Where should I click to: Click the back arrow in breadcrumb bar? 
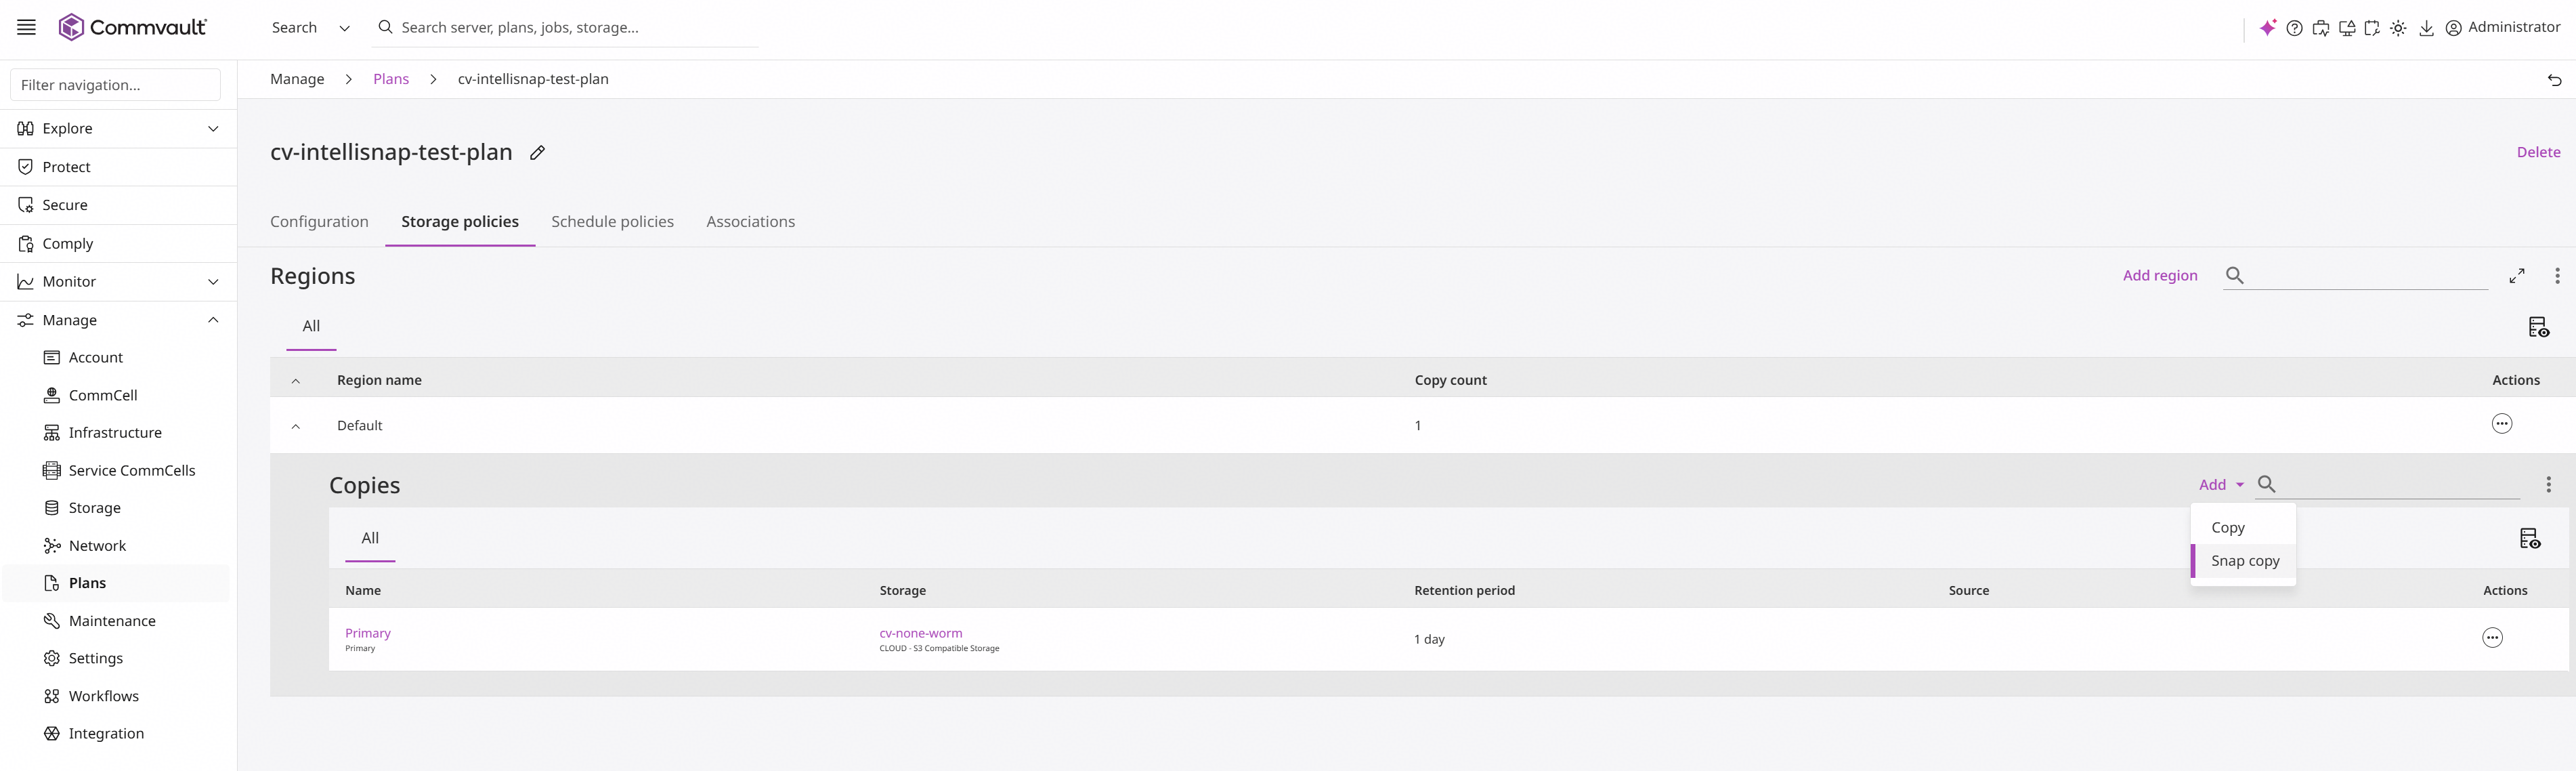(2554, 79)
